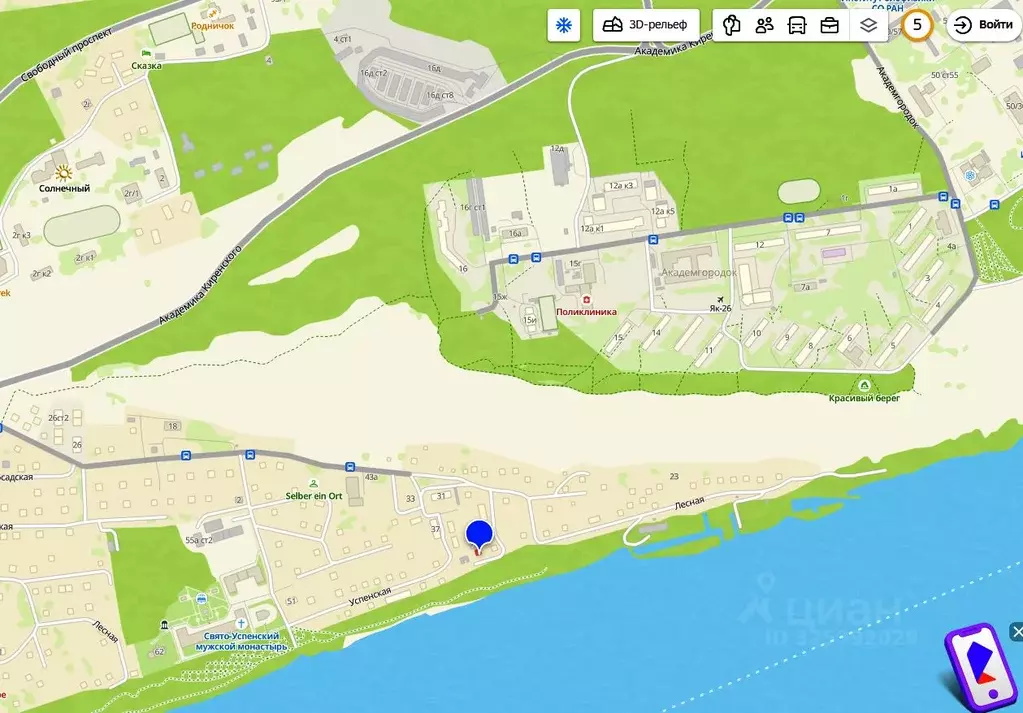Screen dimensions: 1023x713
Task: Click the snowflake weather layer icon
Action: (x=564, y=25)
